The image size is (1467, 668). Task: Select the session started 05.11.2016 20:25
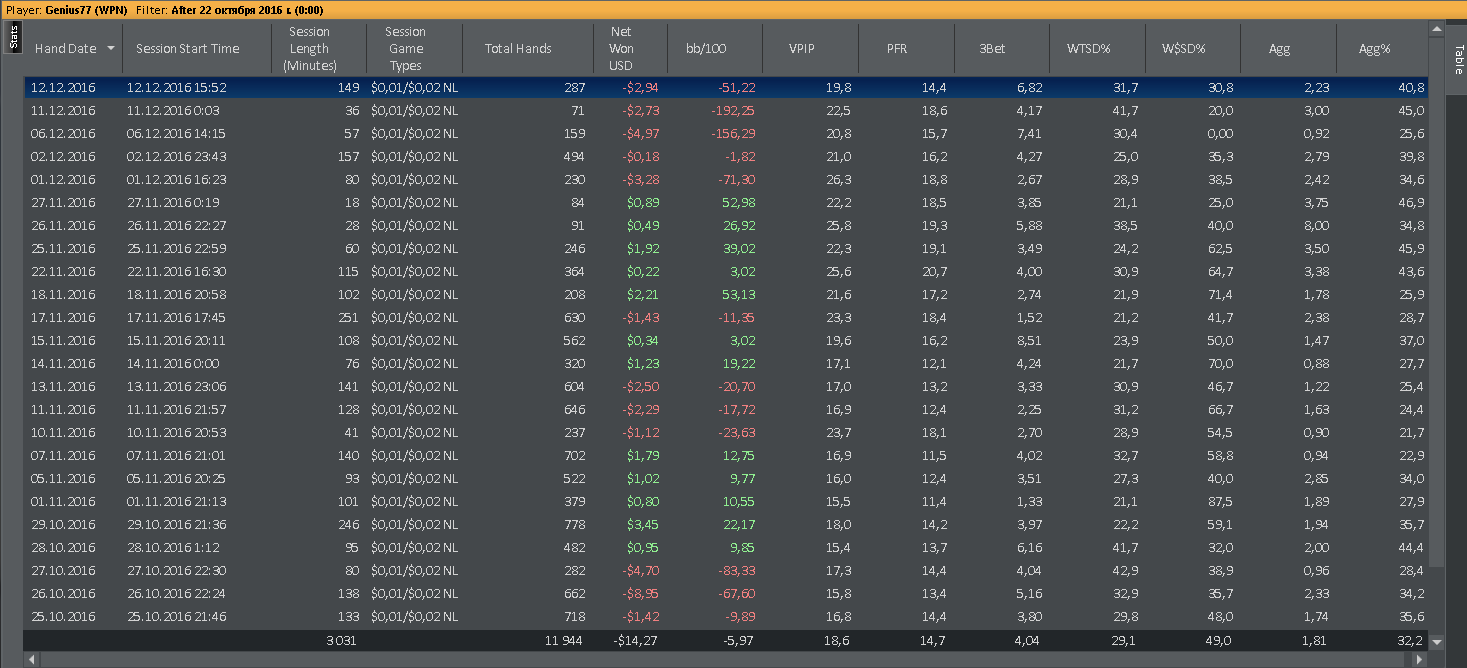(726, 479)
